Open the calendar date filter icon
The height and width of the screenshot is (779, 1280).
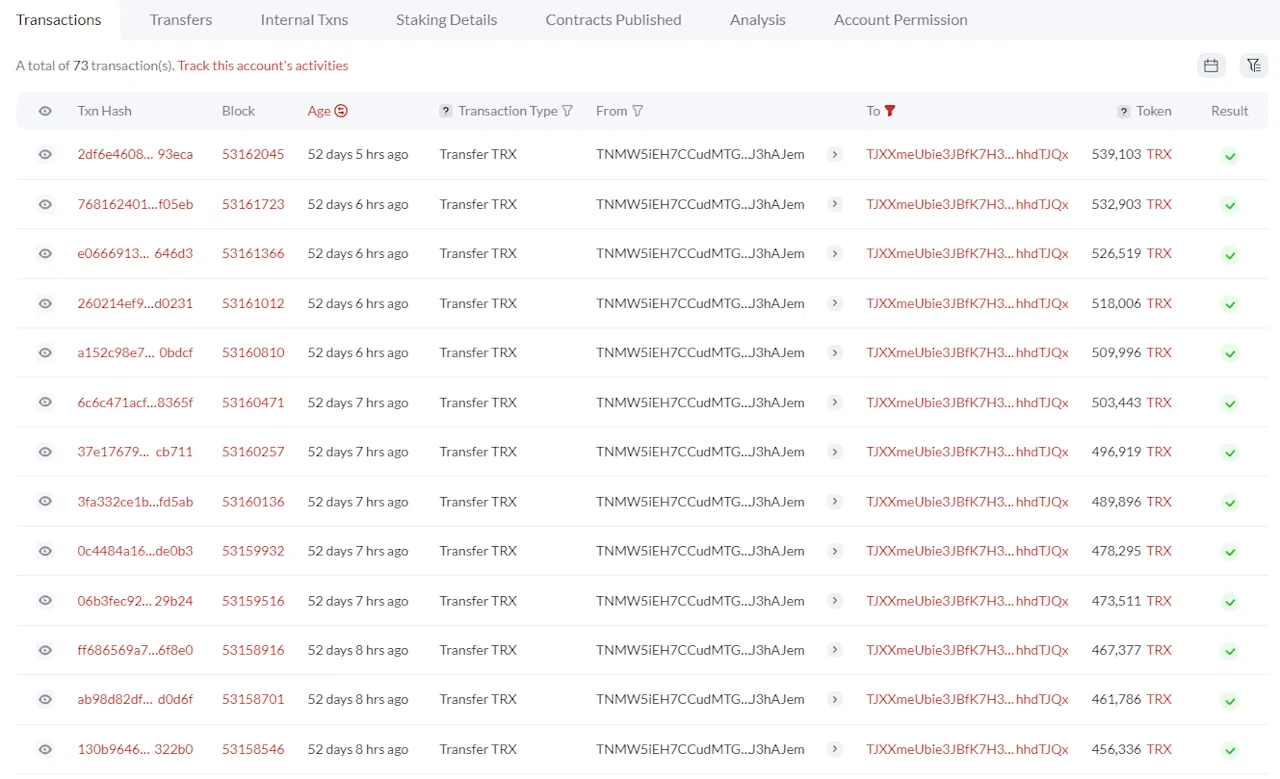[1211, 65]
